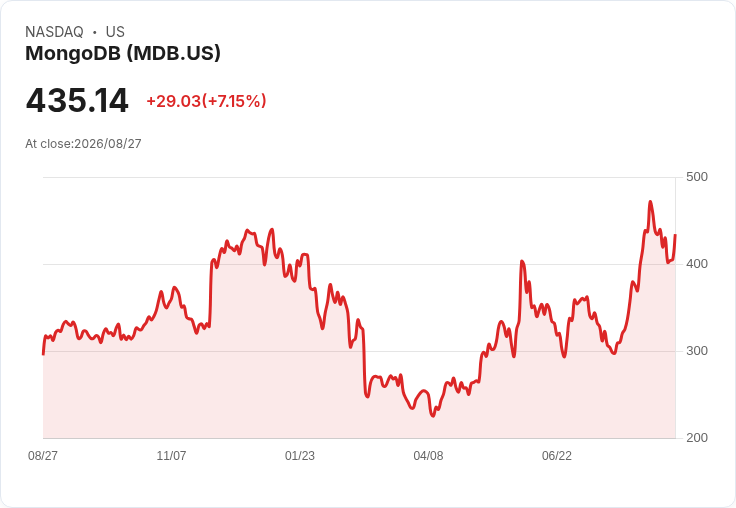Image resolution: width=736 pixels, height=508 pixels.
Task: Click the 400 y-axis price label
Action: pos(697,264)
